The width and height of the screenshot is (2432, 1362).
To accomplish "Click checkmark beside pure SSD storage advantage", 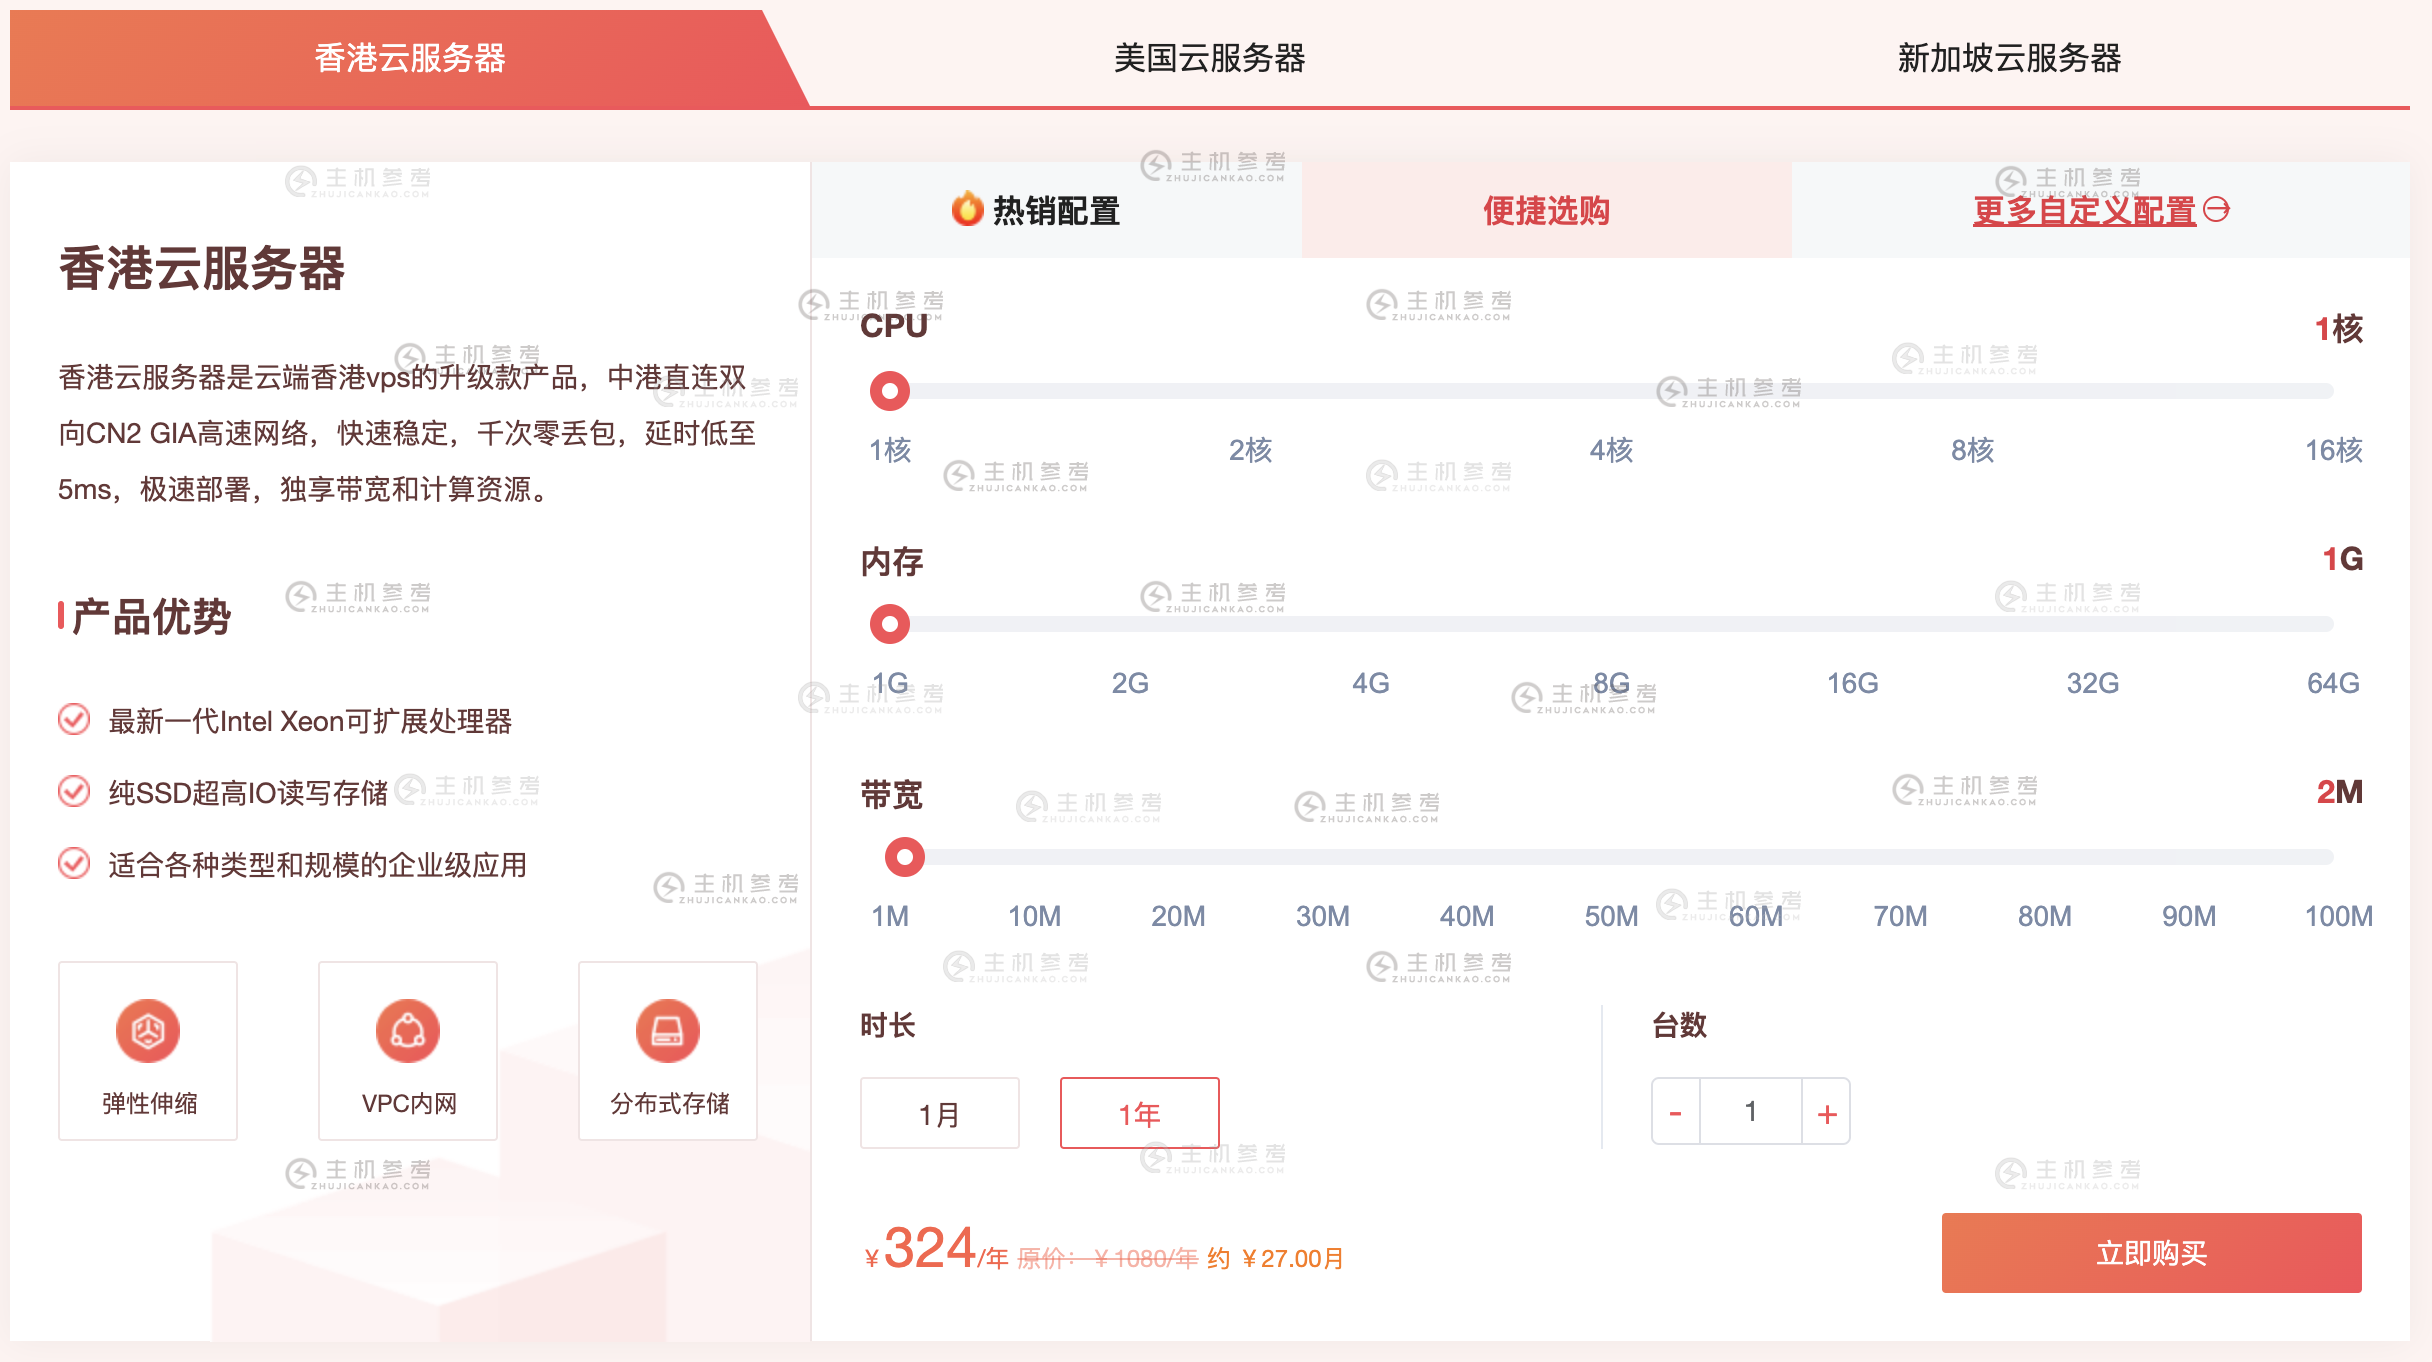I will coord(73,793).
